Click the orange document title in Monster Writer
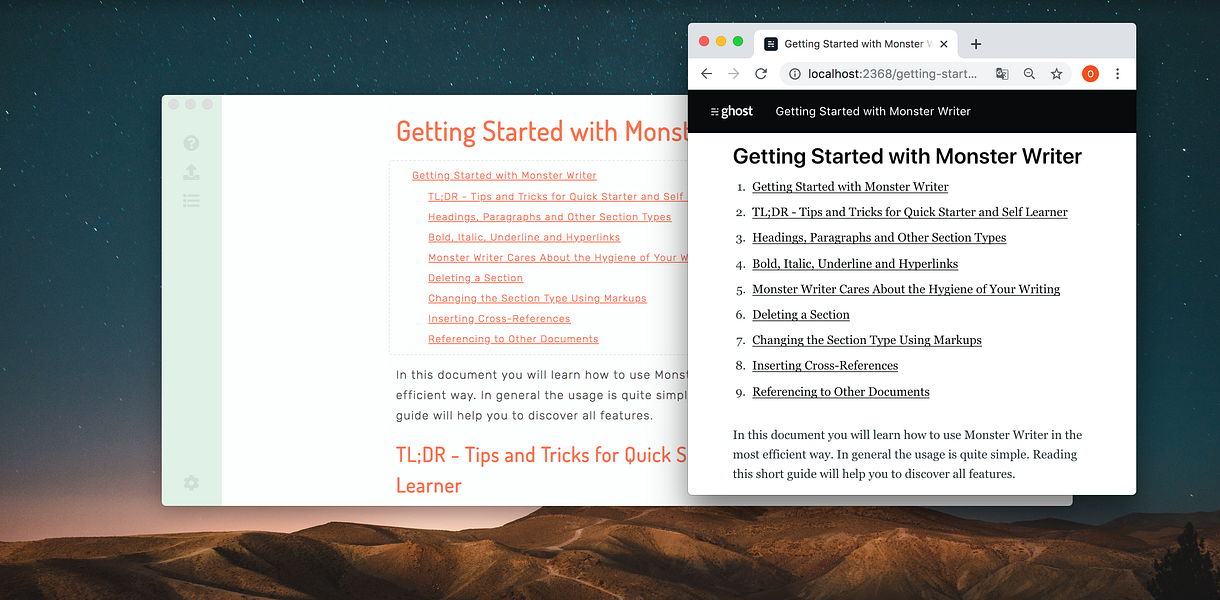Screen dimensions: 1220x600 pyautogui.click(x=542, y=132)
